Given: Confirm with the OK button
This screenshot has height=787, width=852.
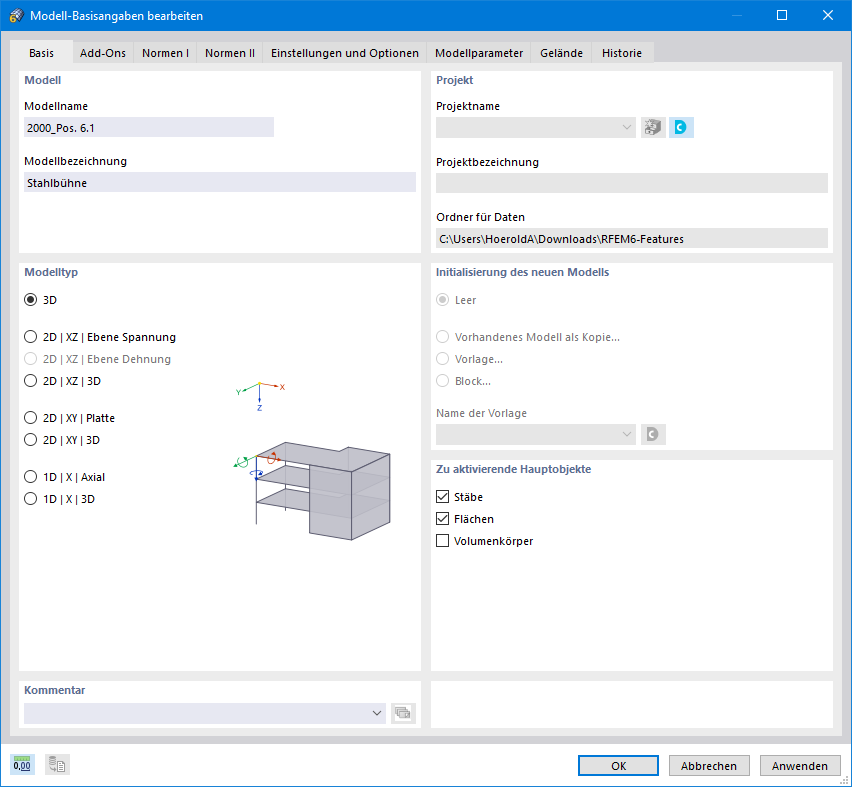Looking at the screenshot, I should 618,765.
